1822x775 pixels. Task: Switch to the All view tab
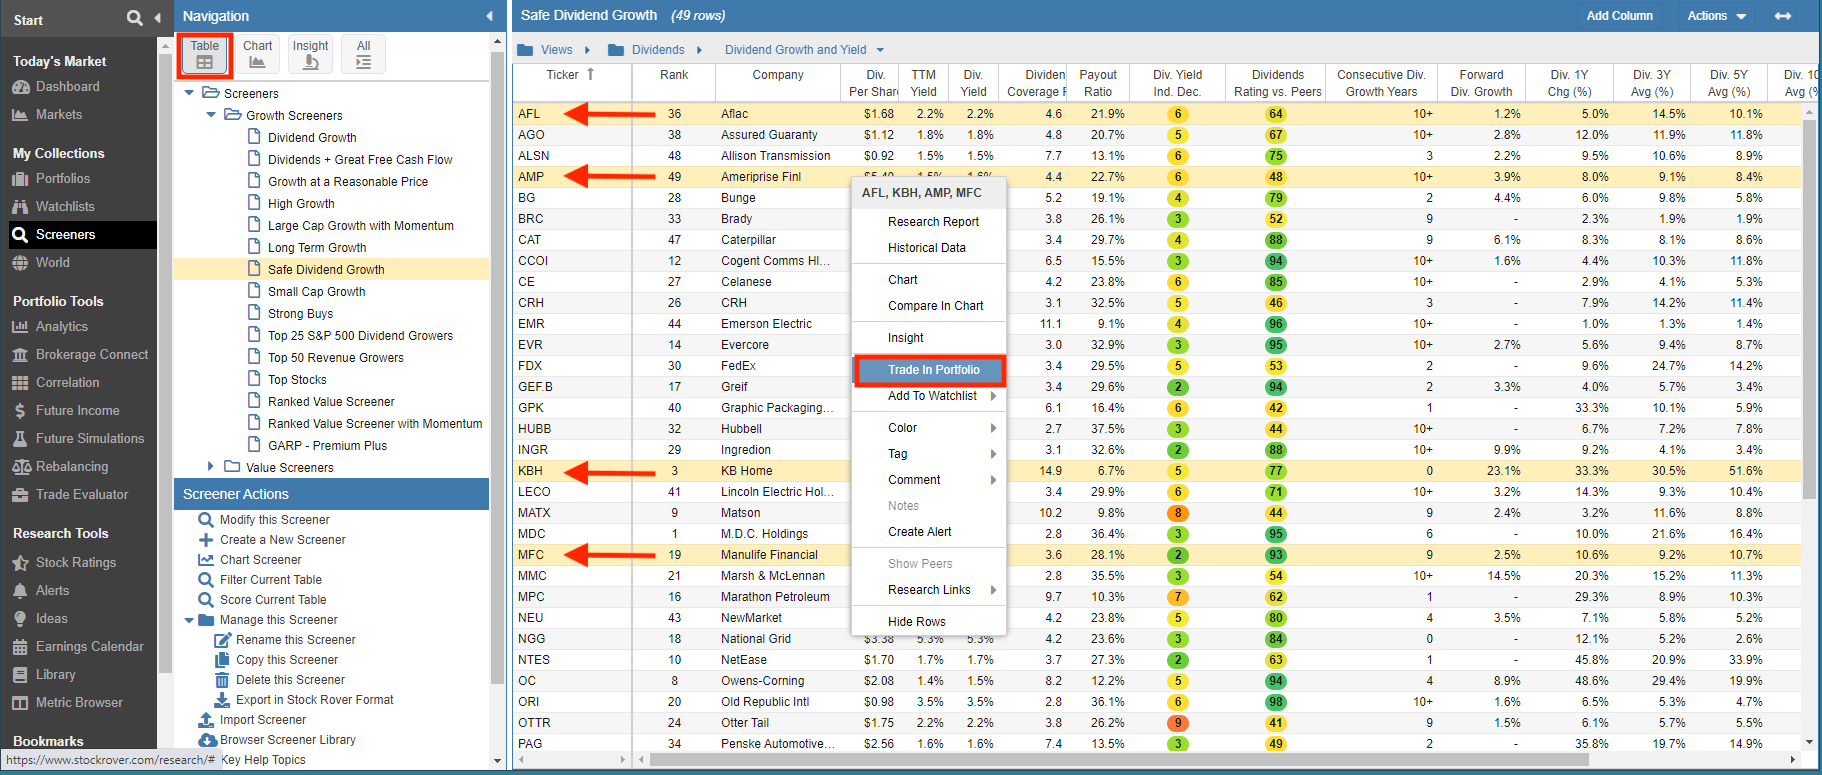tap(364, 55)
